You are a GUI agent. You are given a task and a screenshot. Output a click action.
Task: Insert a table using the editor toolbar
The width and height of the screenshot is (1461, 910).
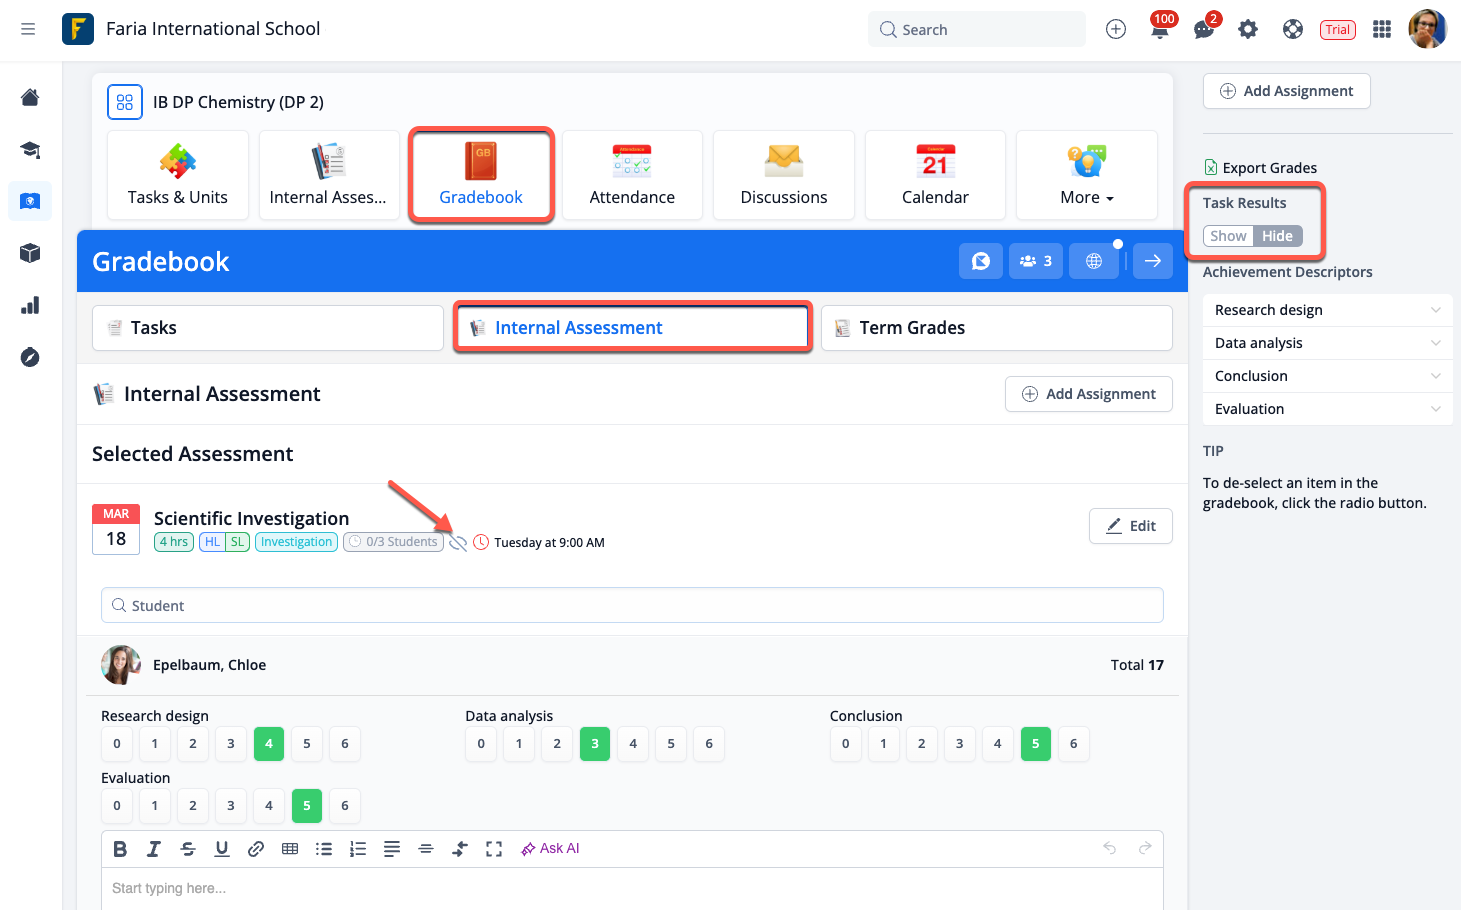(290, 849)
